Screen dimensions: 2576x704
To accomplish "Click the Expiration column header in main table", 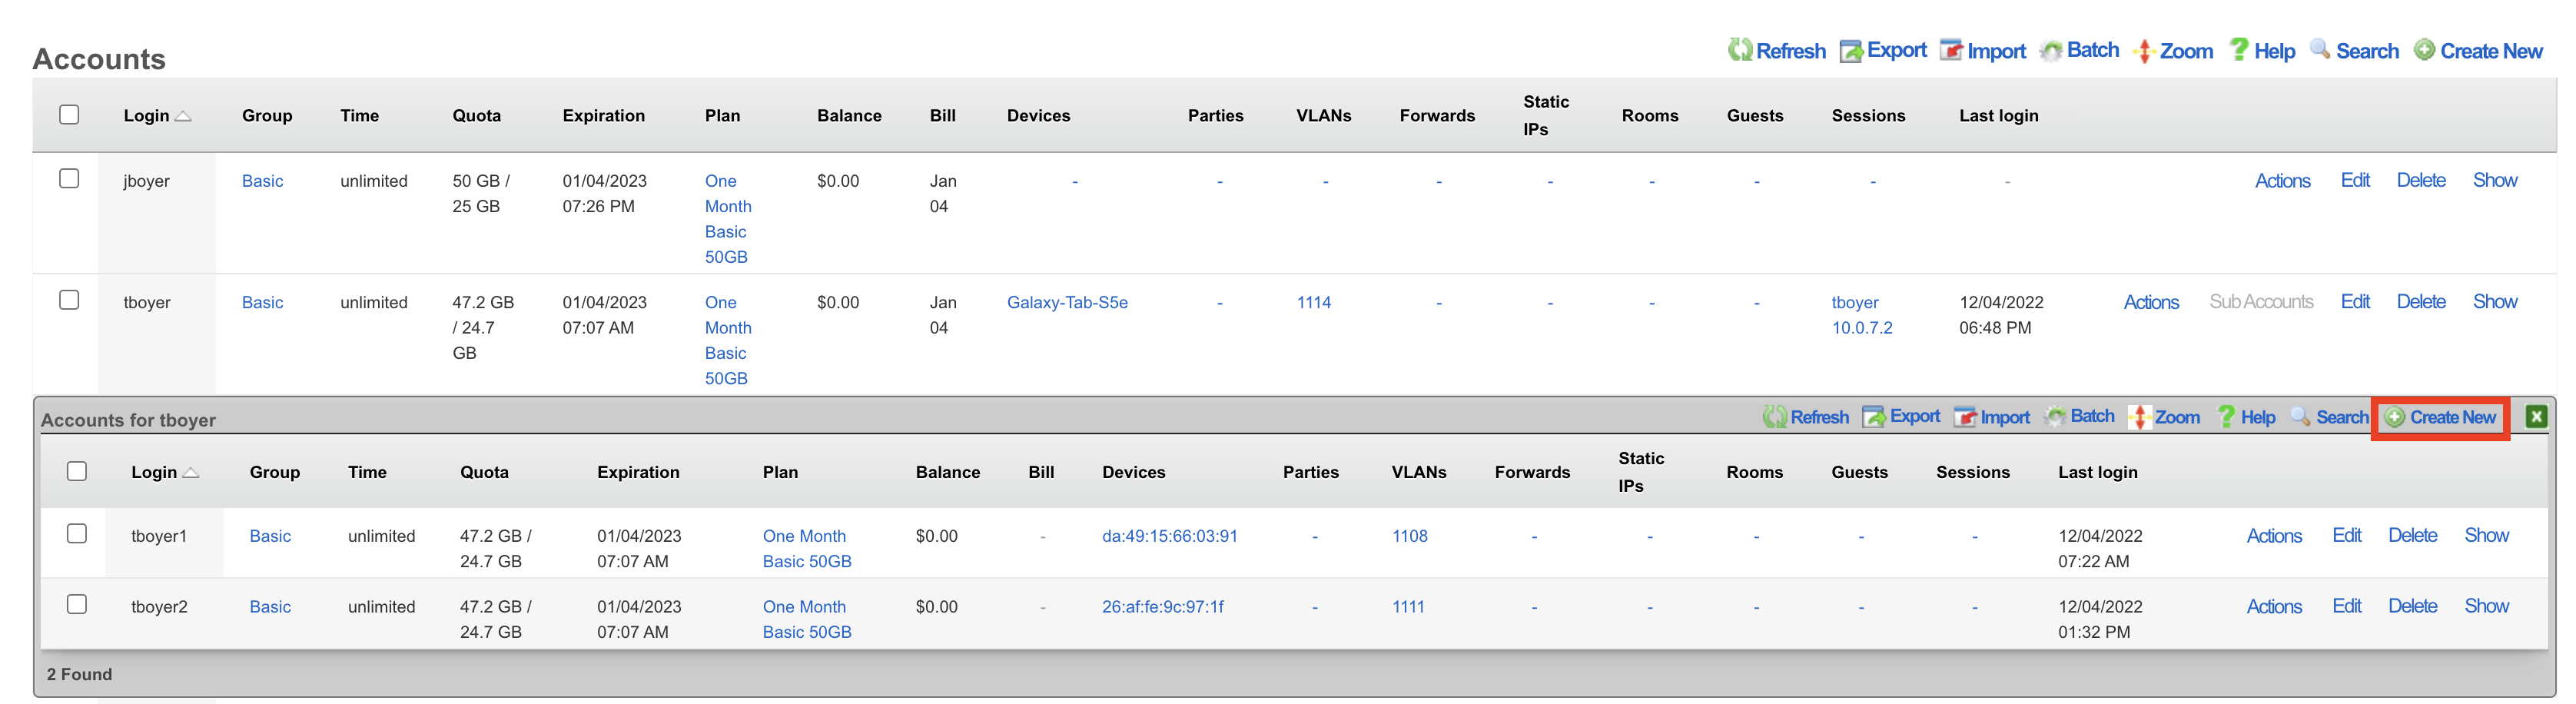I will pyautogui.click(x=603, y=116).
